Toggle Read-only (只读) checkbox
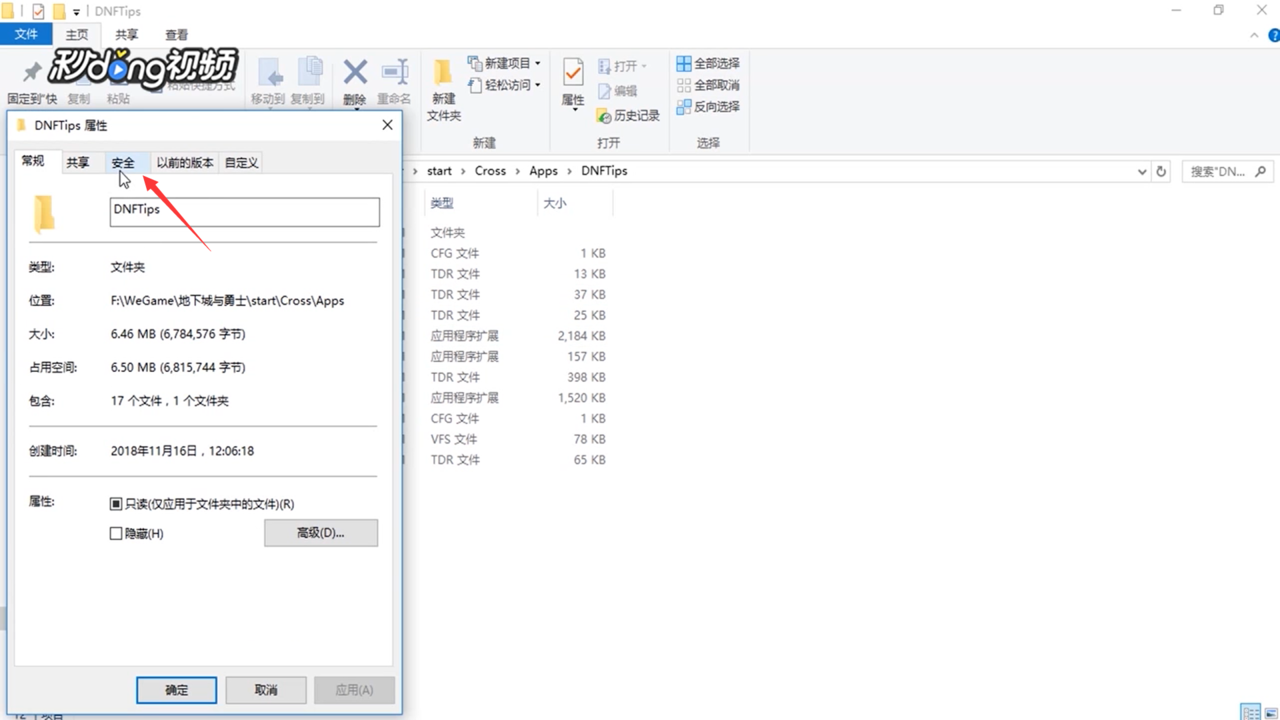Screen dimensions: 1280x720 (116, 504)
